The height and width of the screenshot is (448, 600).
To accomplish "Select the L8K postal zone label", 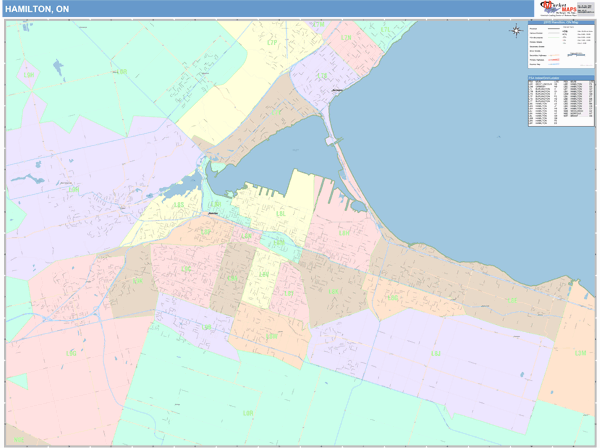I will [x=333, y=292].
